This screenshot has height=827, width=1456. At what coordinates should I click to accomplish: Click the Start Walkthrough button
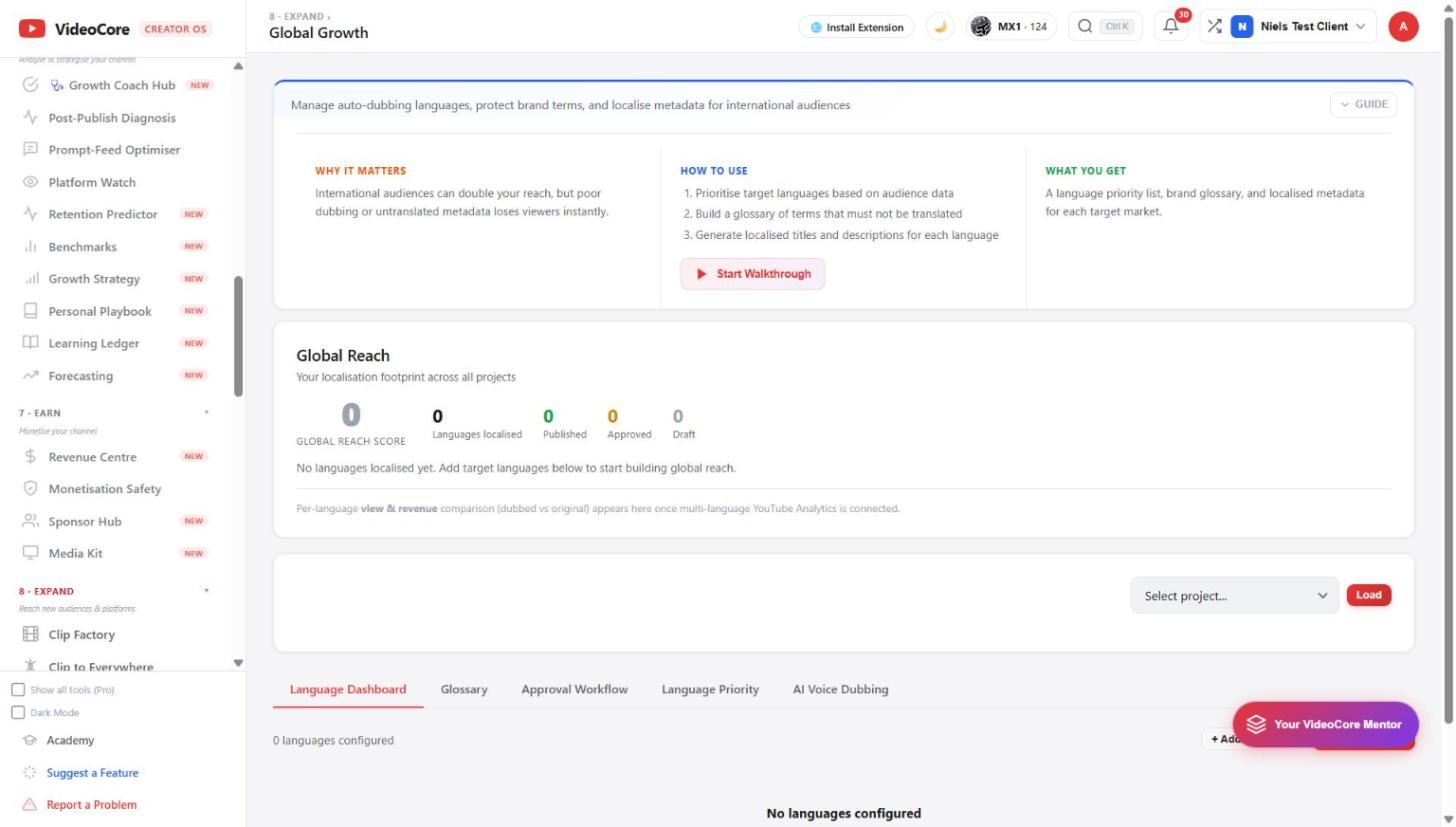pyautogui.click(x=752, y=274)
